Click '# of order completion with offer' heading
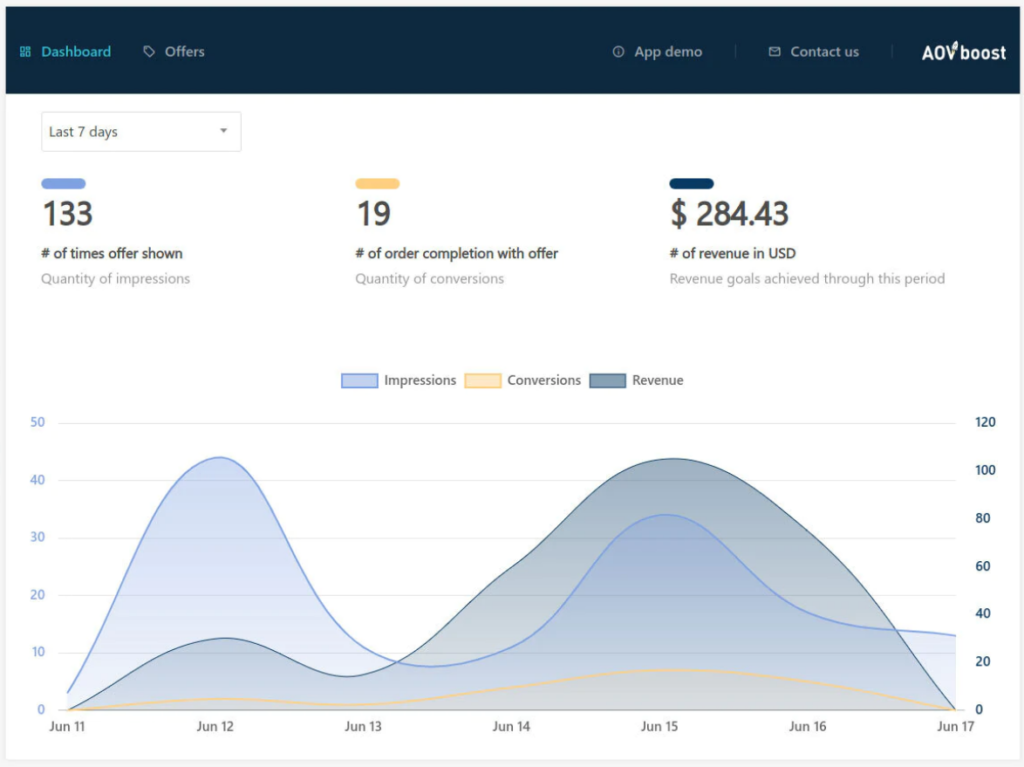 click(456, 253)
